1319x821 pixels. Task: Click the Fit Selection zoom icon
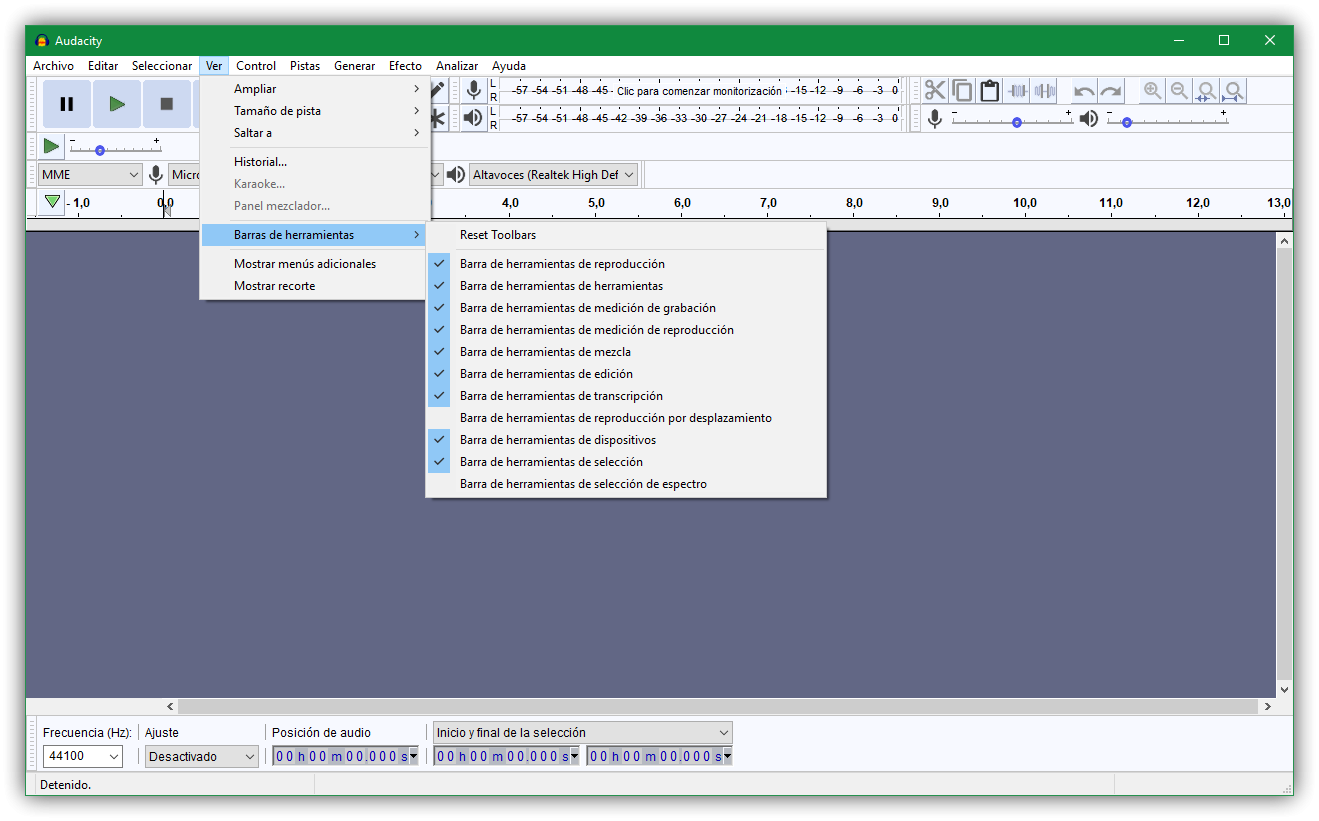[x=1207, y=91]
